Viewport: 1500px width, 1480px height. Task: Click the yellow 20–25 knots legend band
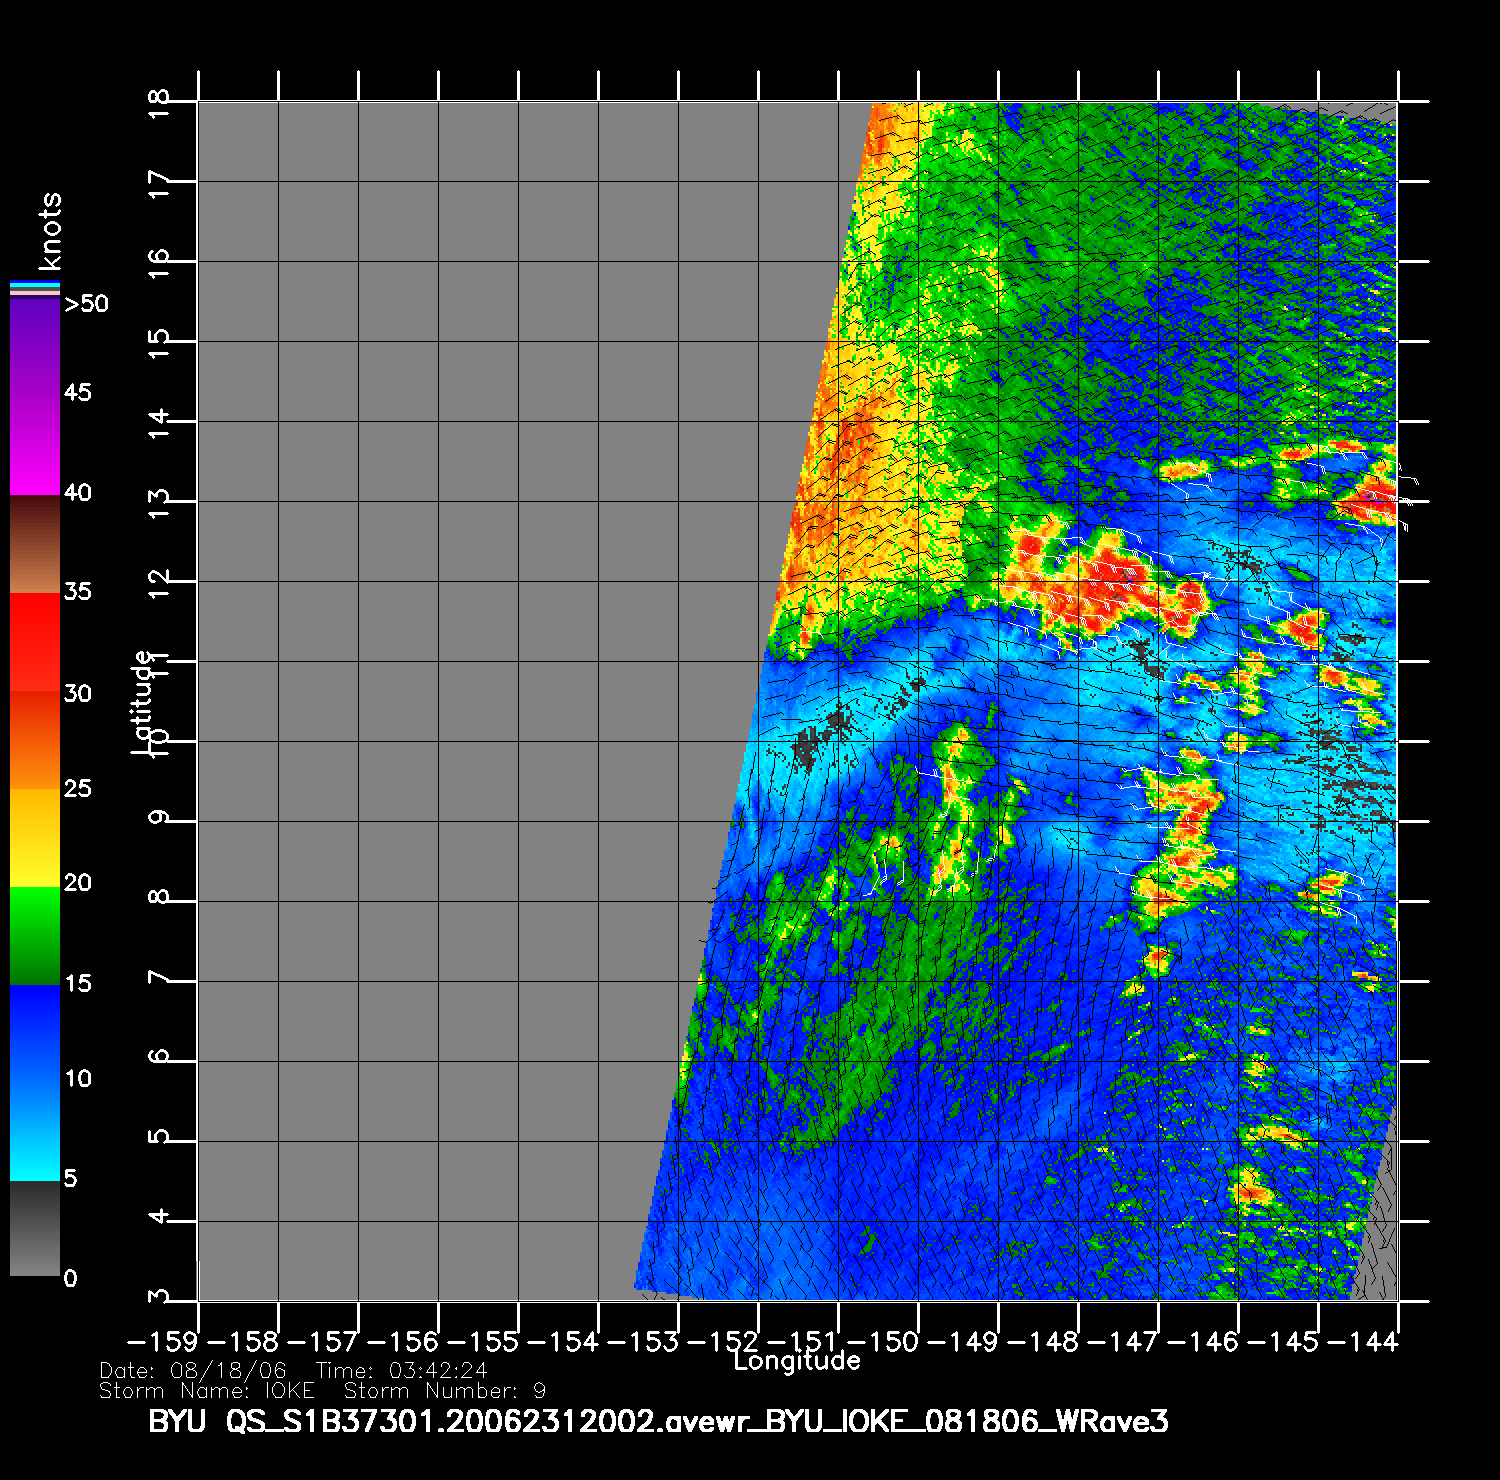34,838
